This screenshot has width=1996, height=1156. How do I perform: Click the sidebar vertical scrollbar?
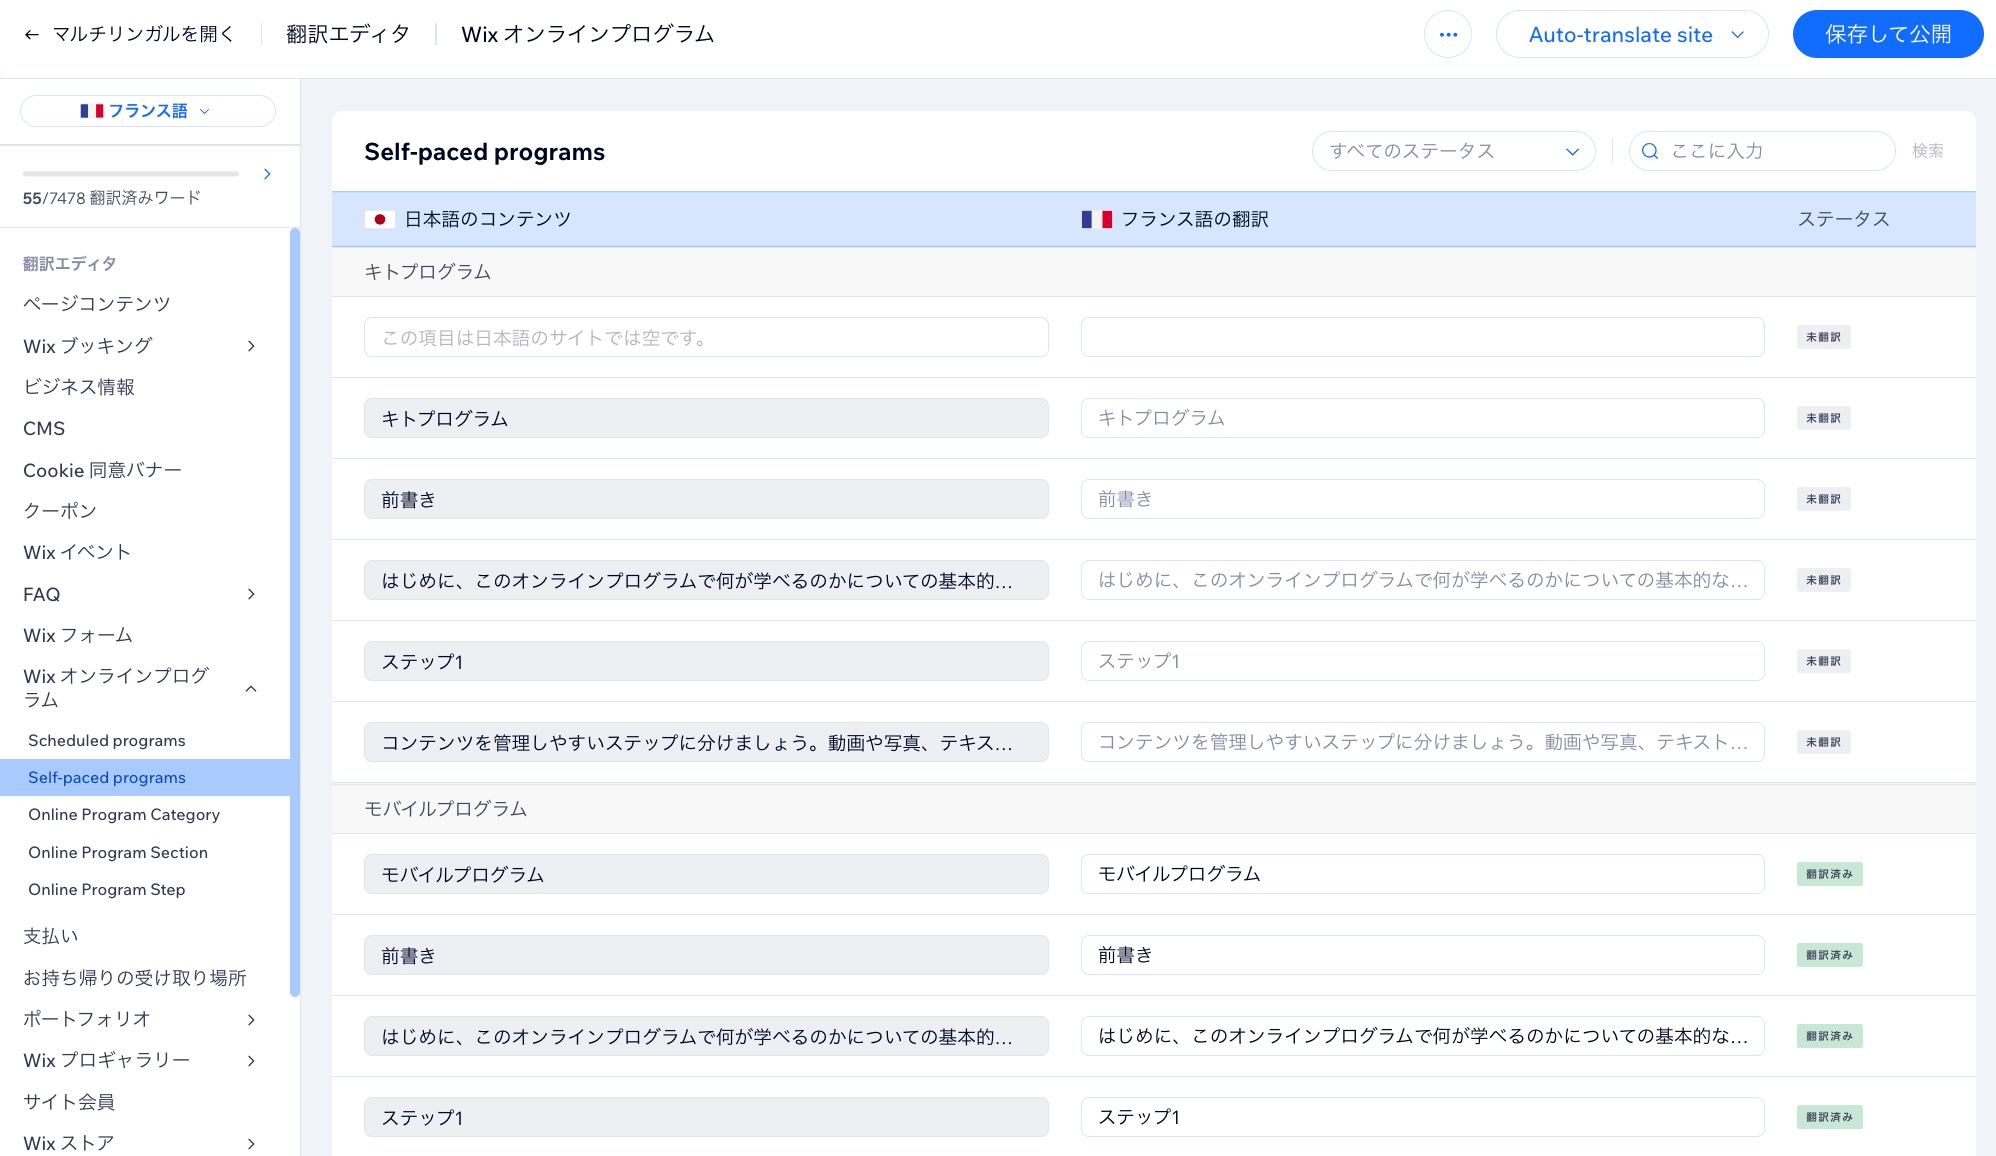[x=295, y=612]
